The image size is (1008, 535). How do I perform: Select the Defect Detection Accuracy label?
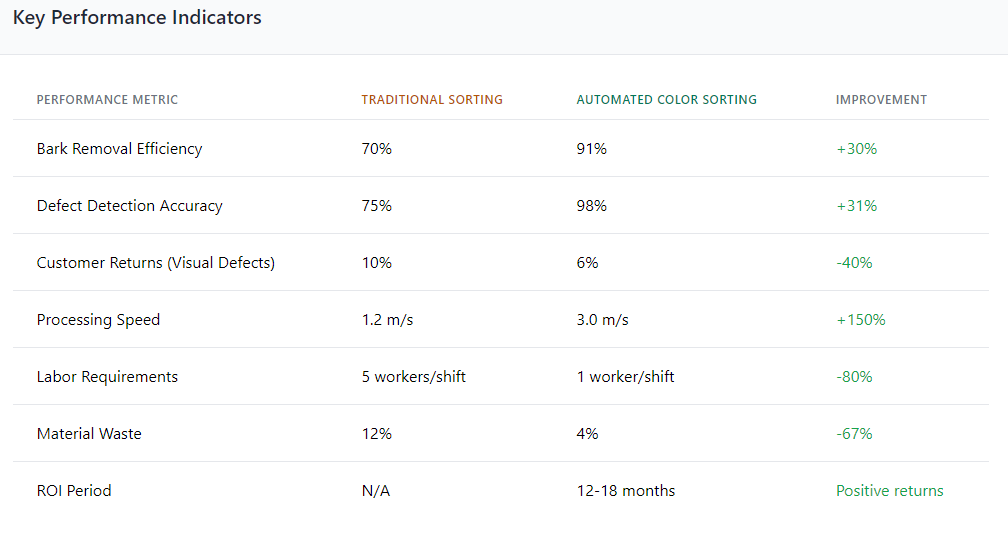129,206
